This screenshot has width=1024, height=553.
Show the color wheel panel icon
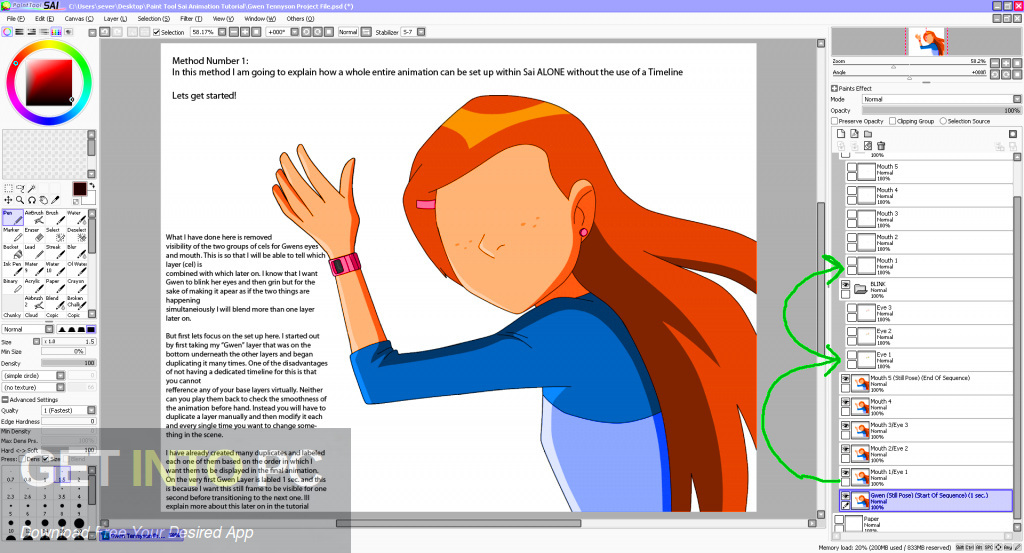coord(7,31)
